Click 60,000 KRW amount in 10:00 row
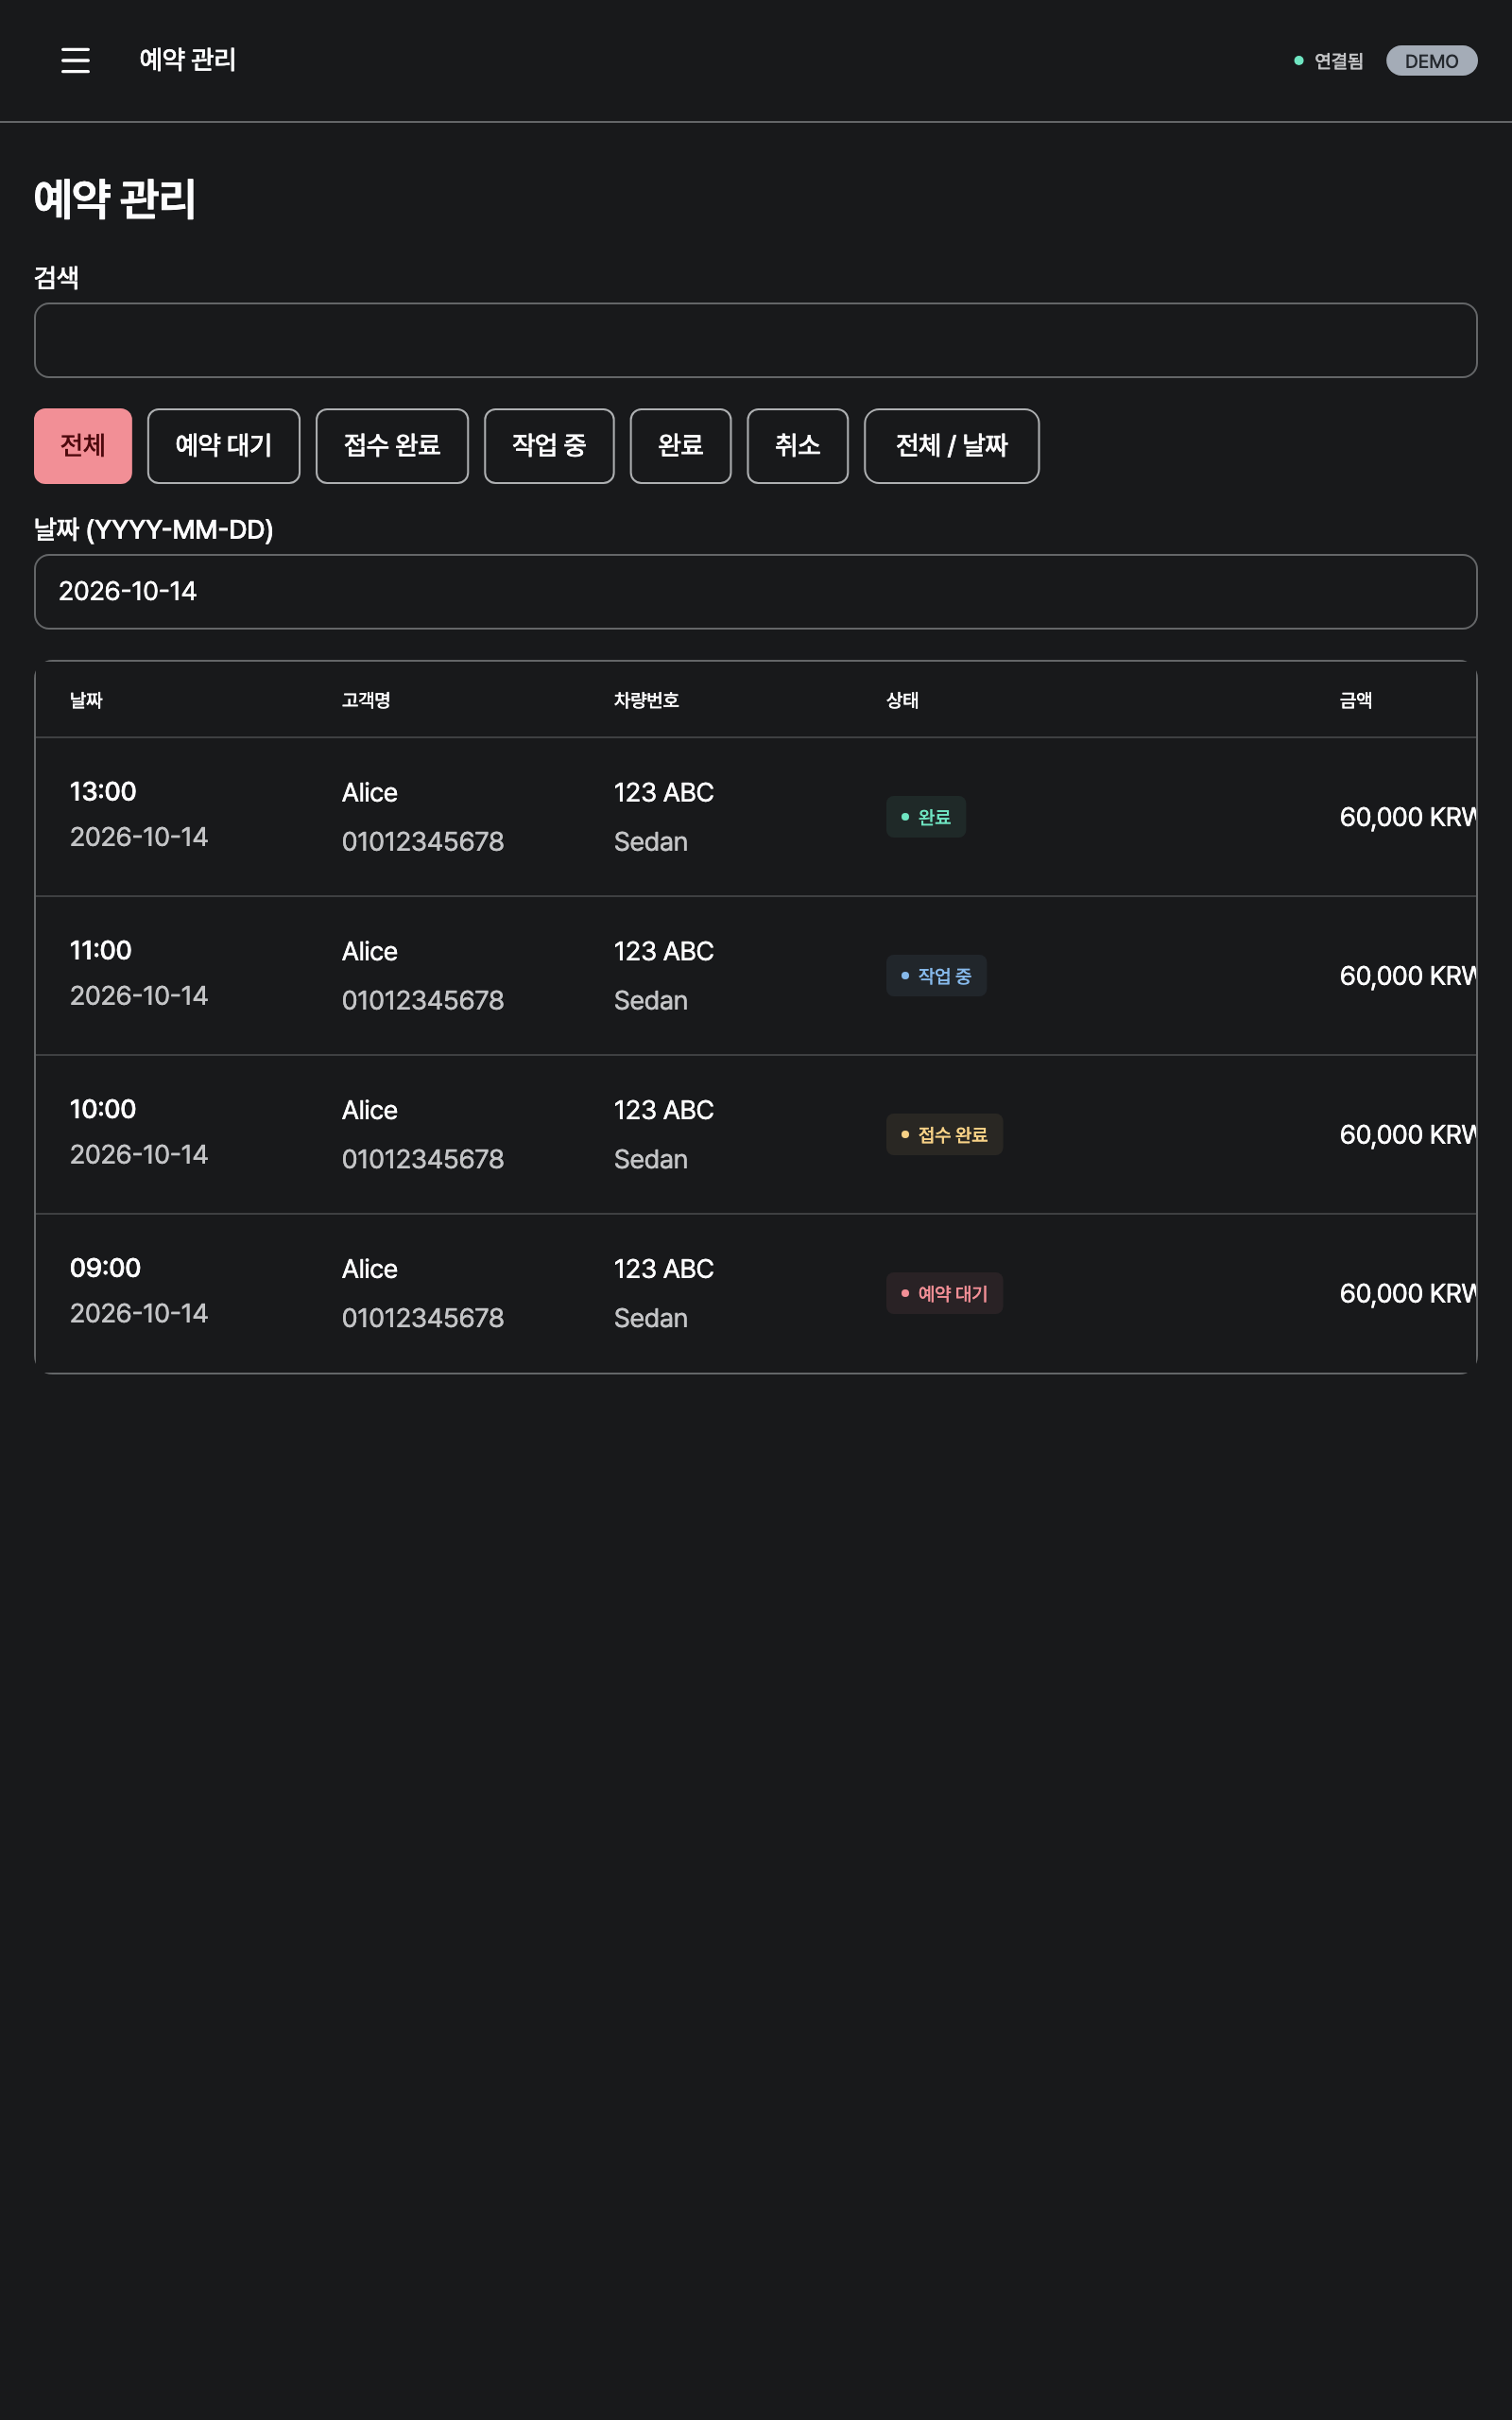 (1408, 1136)
